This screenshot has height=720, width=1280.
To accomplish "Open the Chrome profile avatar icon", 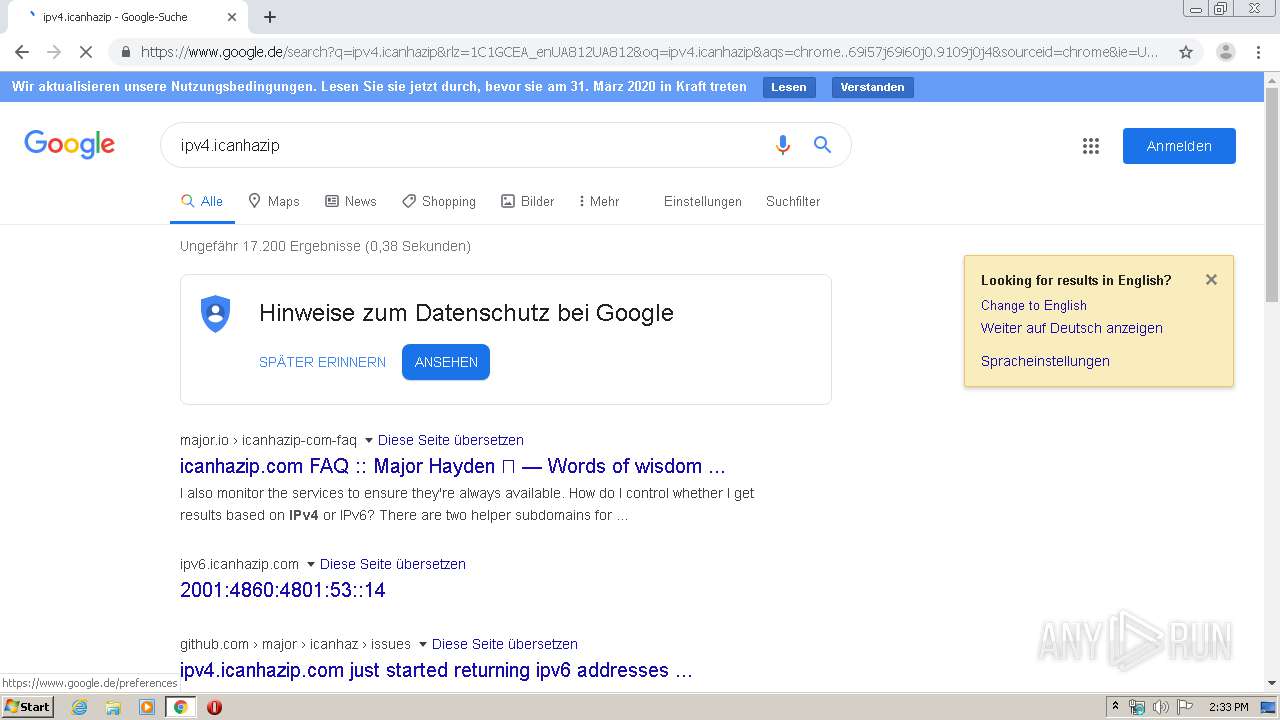I will coord(1226,52).
